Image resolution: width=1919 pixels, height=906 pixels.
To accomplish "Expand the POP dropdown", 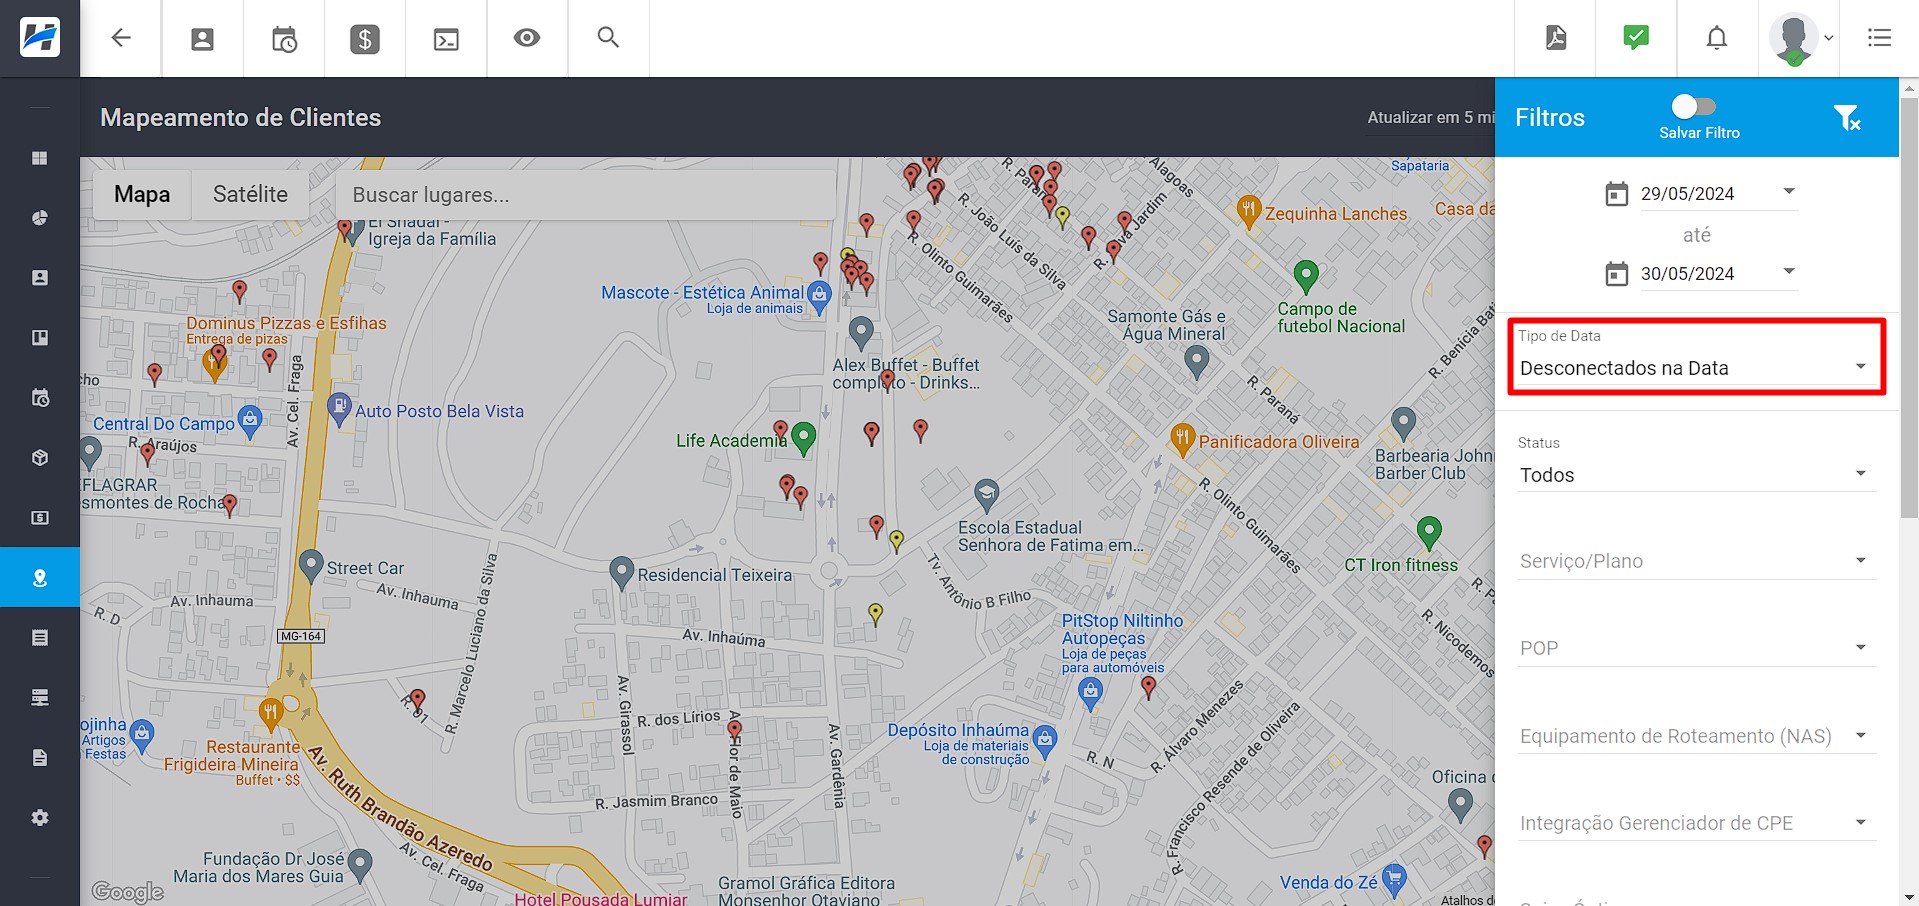I will click(x=1696, y=648).
